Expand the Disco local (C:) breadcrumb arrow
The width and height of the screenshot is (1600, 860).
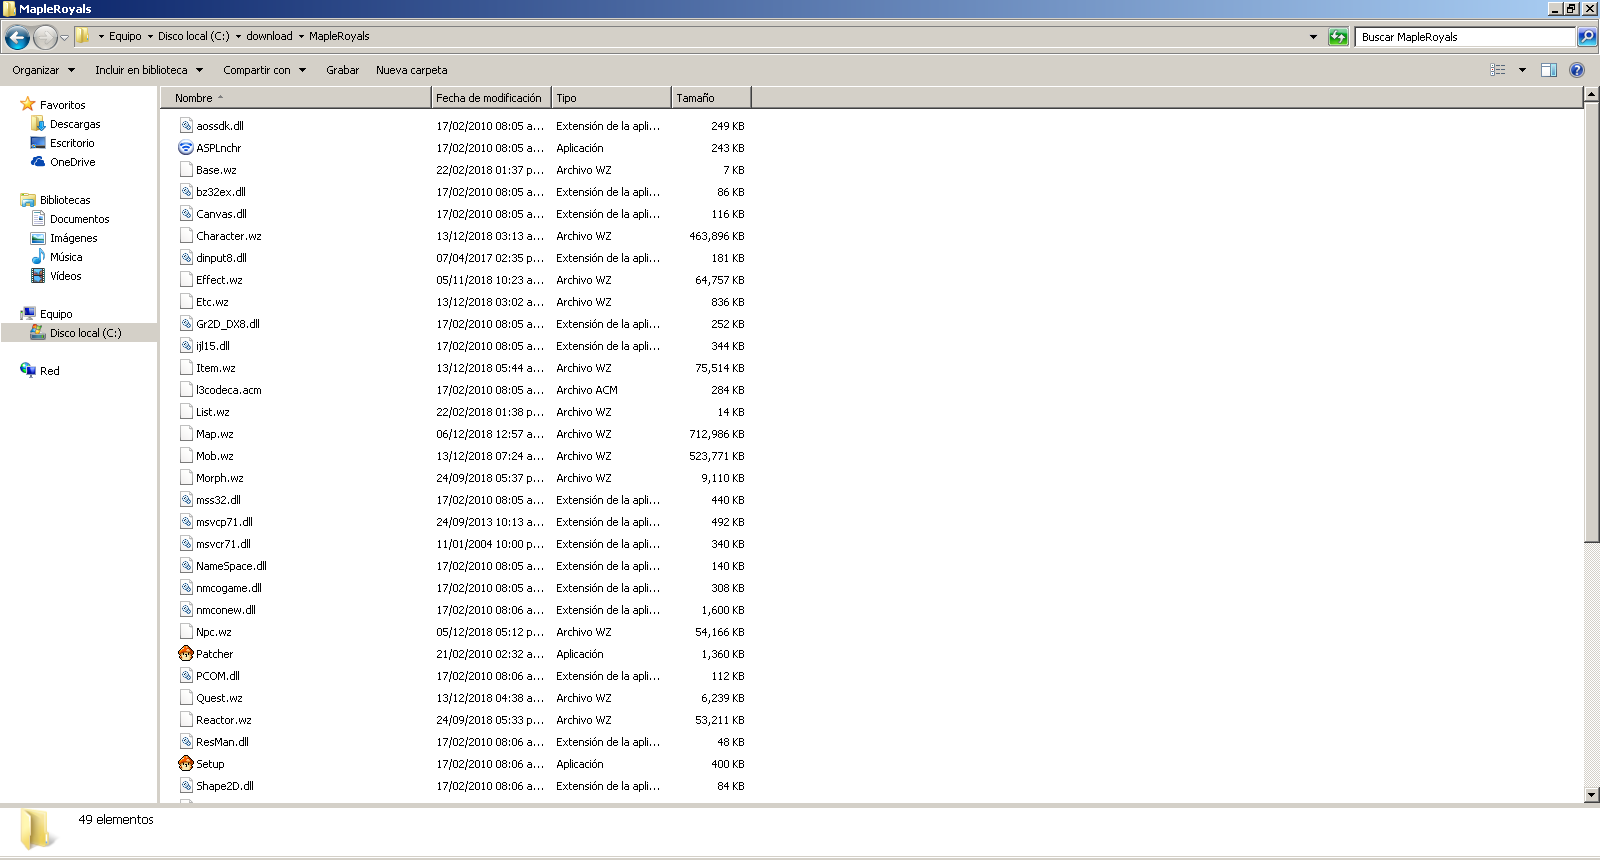click(x=238, y=36)
